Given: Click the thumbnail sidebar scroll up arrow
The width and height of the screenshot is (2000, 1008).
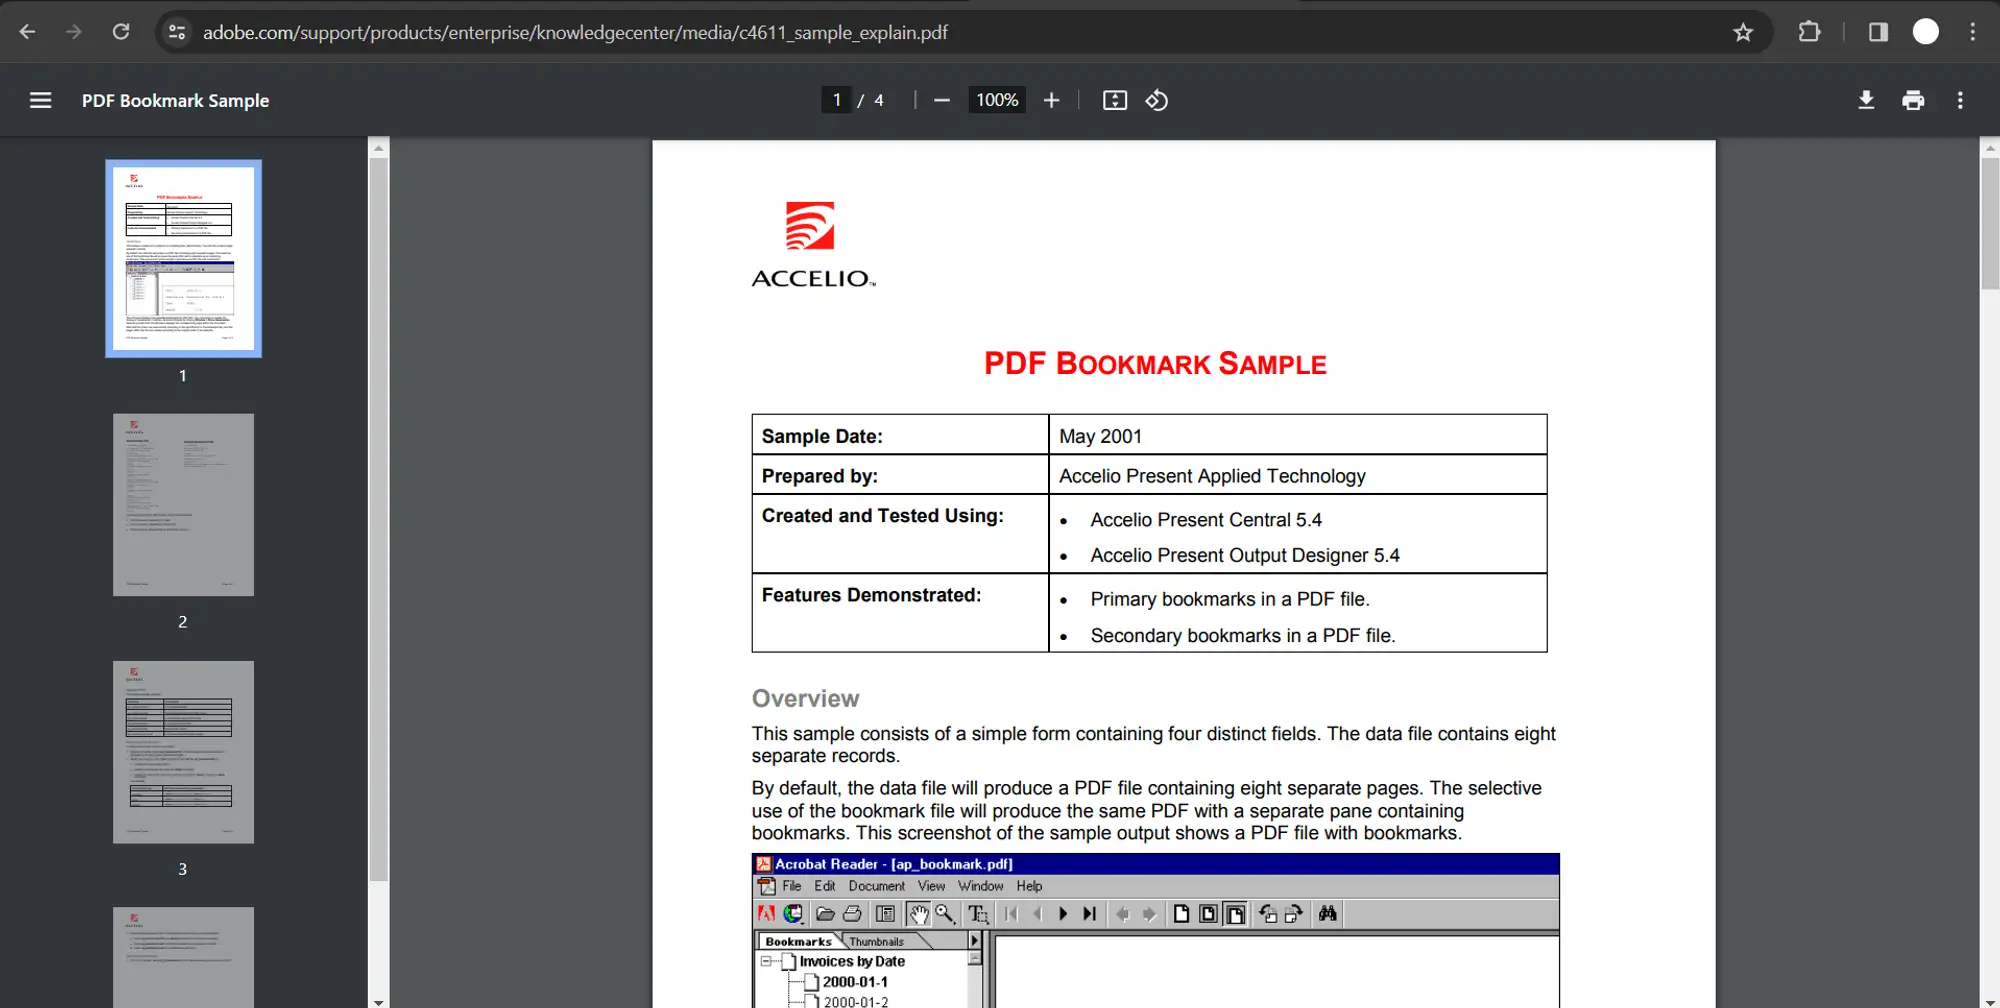Looking at the screenshot, I should click(x=378, y=148).
